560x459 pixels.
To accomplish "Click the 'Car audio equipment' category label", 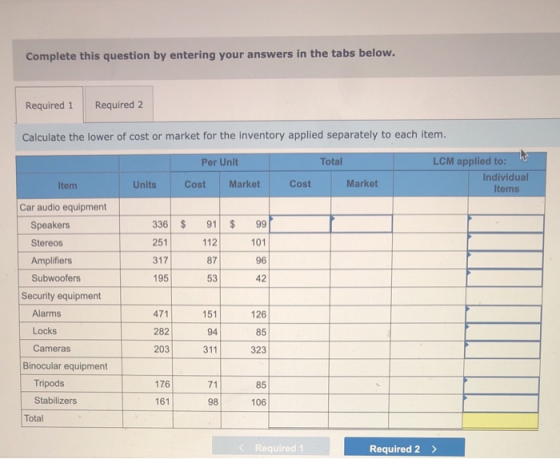I will click(63, 207).
